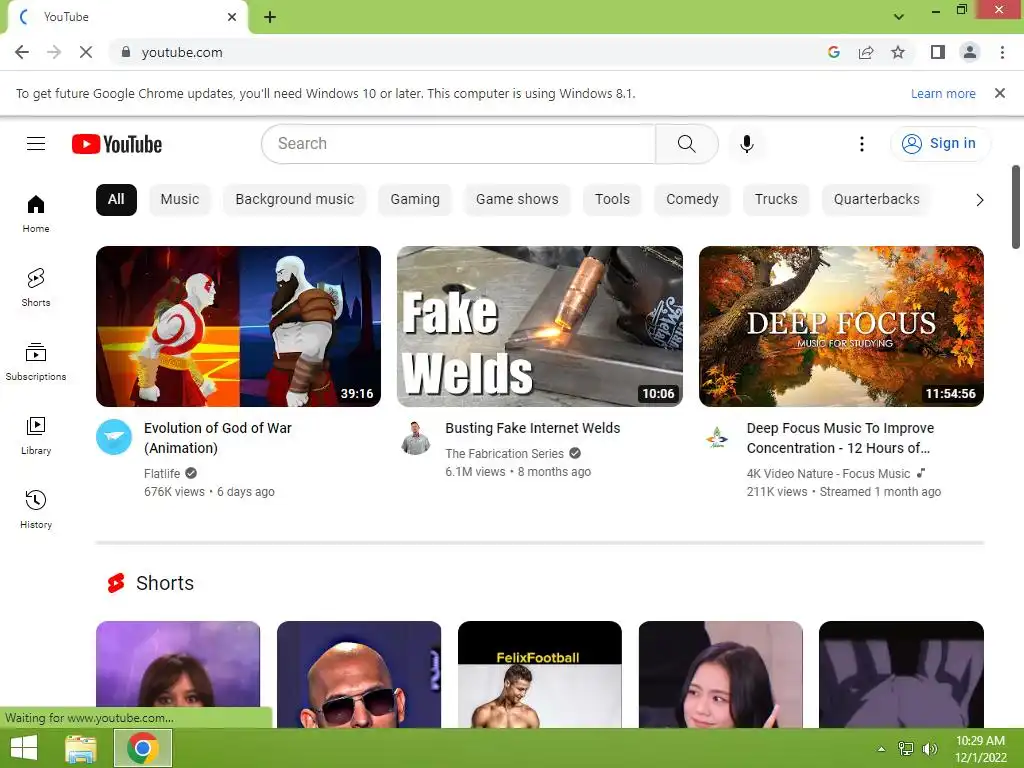Dismiss the Chrome update infobar

coord(1000,93)
